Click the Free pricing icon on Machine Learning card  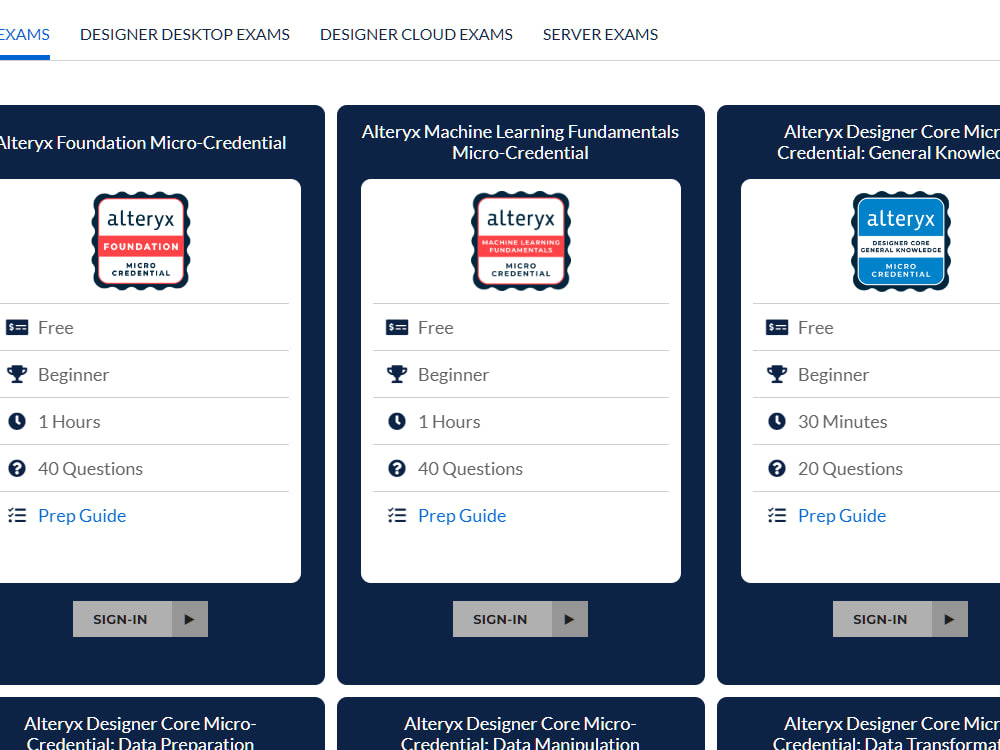click(396, 327)
